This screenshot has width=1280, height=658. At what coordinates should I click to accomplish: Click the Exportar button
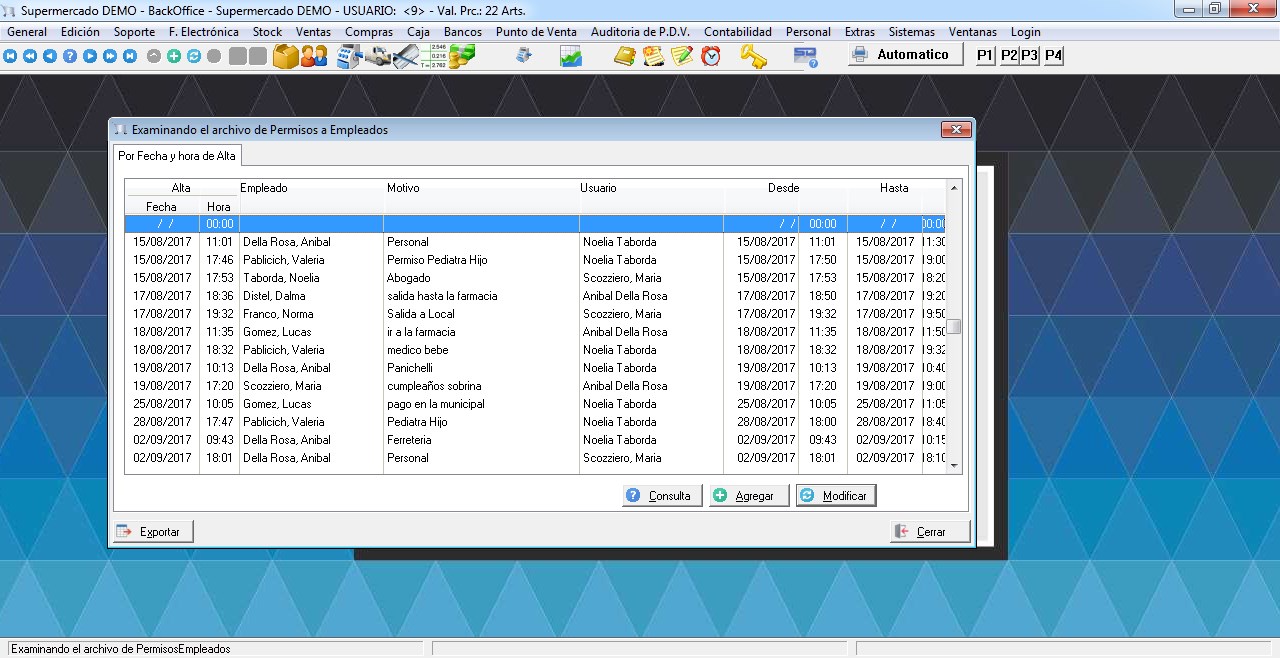(151, 532)
